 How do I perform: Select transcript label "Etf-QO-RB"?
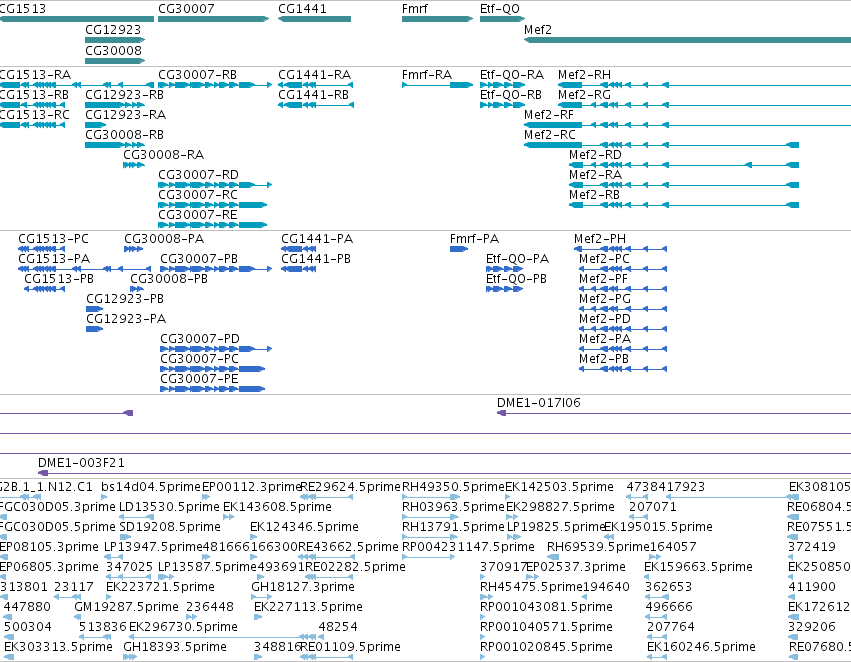(511, 95)
